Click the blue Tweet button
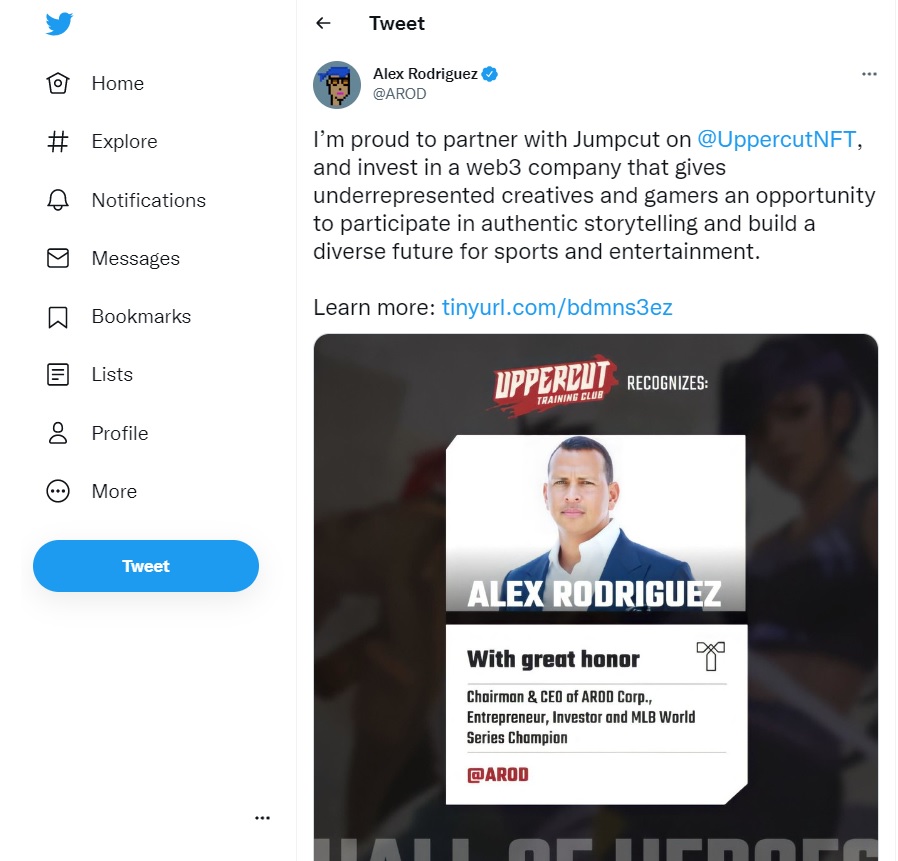 click(x=146, y=566)
